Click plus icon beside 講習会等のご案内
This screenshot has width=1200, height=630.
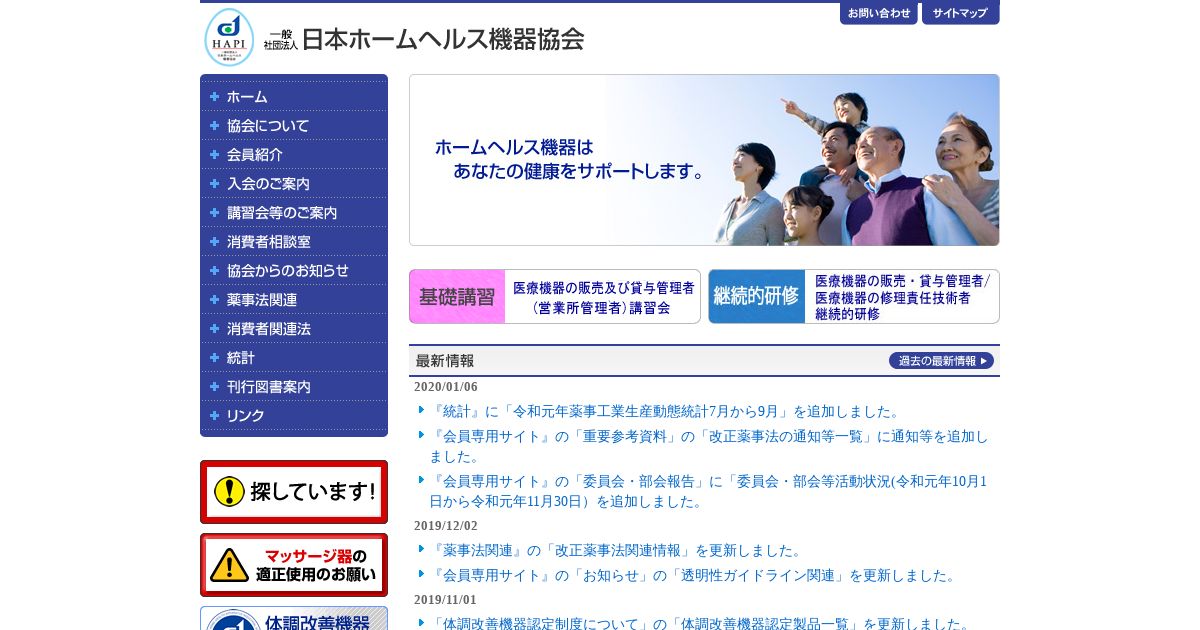coord(214,213)
